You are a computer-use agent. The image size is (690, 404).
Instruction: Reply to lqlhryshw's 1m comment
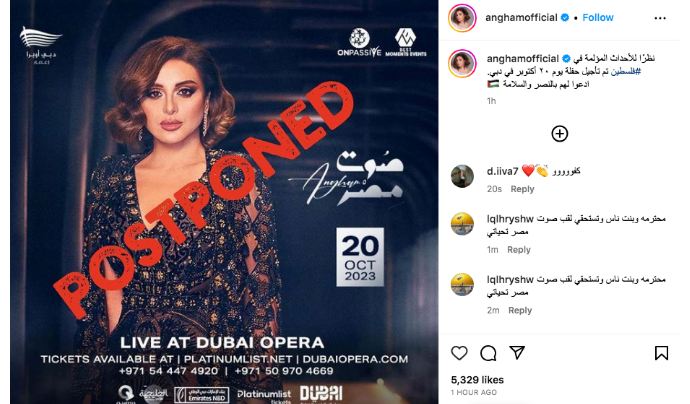[x=519, y=250]
